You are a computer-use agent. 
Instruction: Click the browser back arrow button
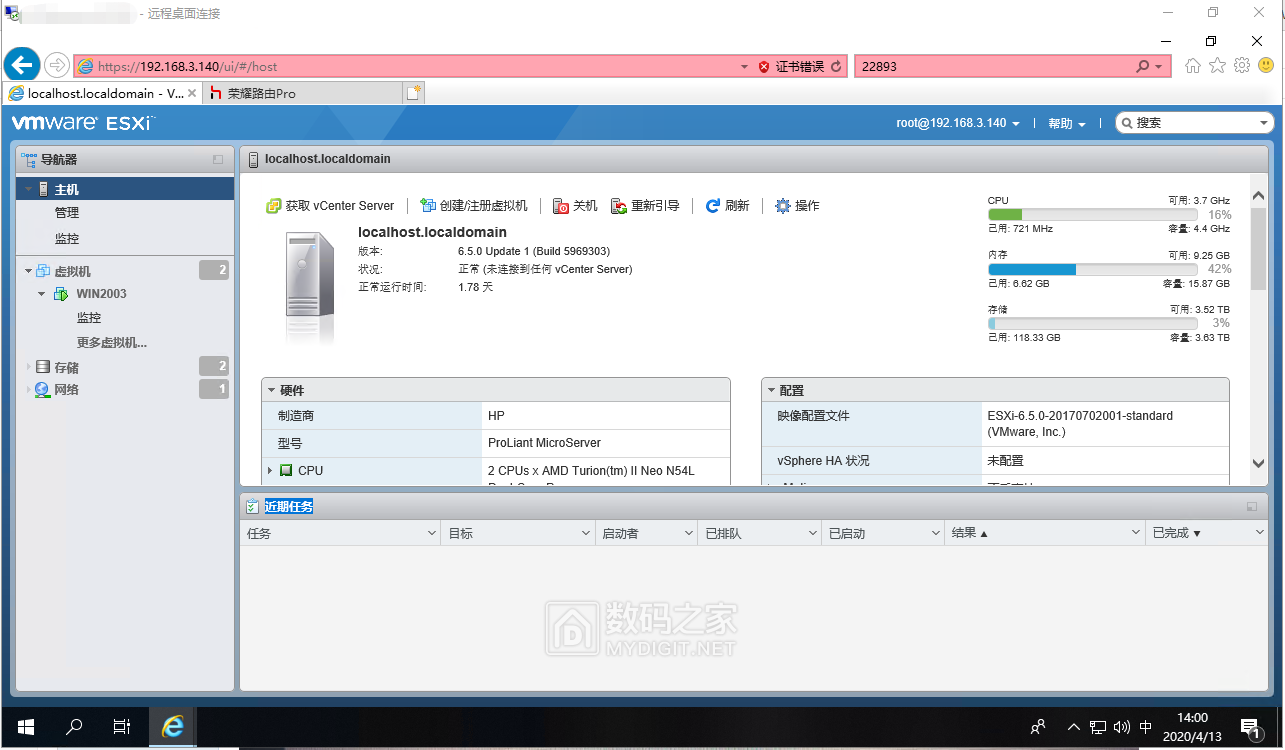[21, 66]
